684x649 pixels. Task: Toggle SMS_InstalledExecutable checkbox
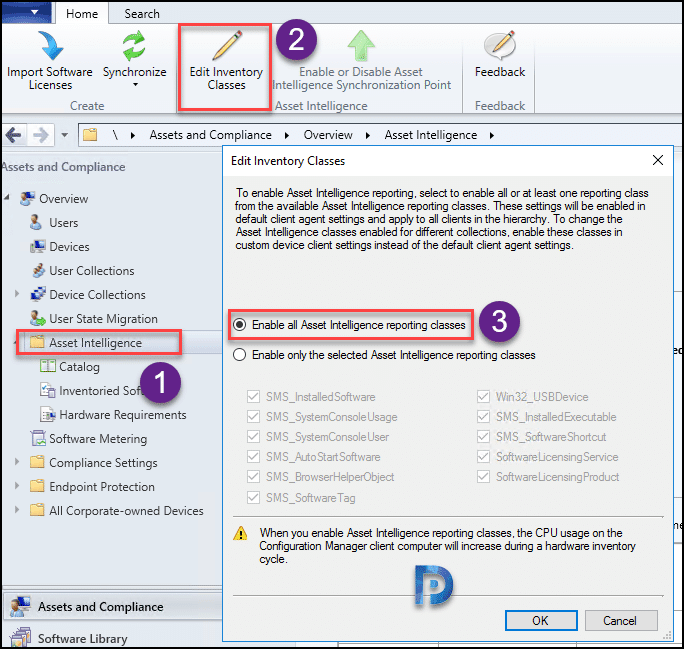tap(483, 417)
